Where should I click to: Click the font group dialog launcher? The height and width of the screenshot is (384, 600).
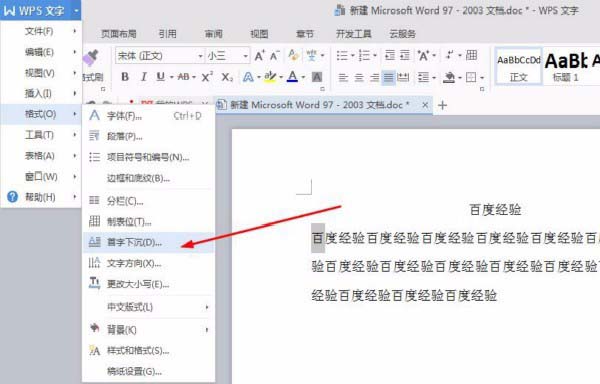[x=323, y=89]
